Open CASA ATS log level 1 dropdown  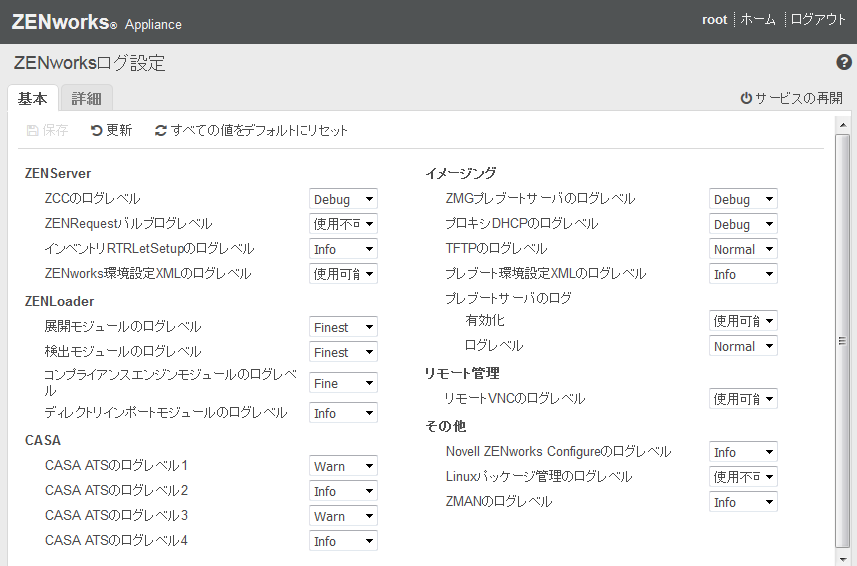pos(343,466)
